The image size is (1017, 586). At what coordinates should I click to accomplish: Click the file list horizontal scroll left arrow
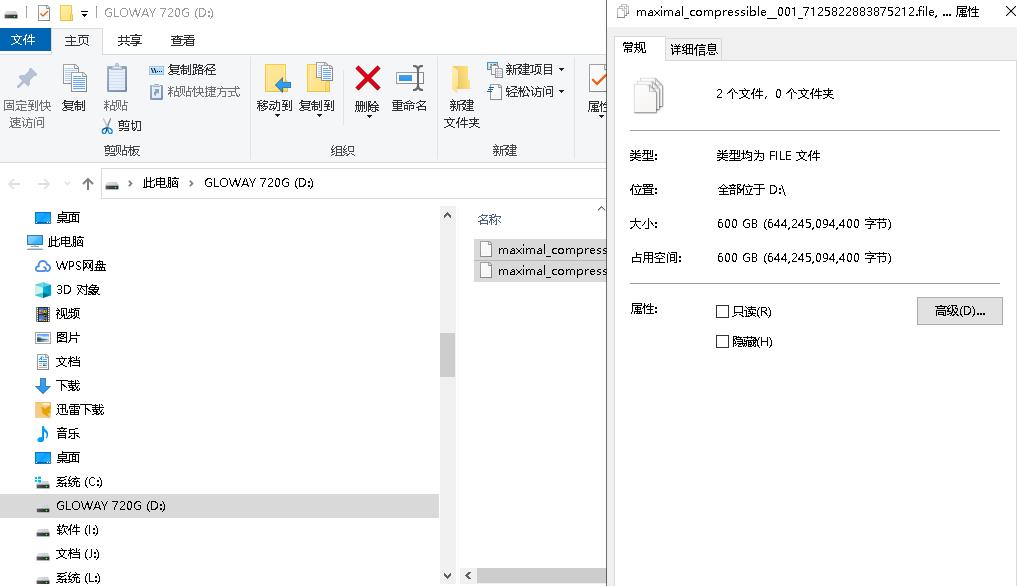pos(468,576)
